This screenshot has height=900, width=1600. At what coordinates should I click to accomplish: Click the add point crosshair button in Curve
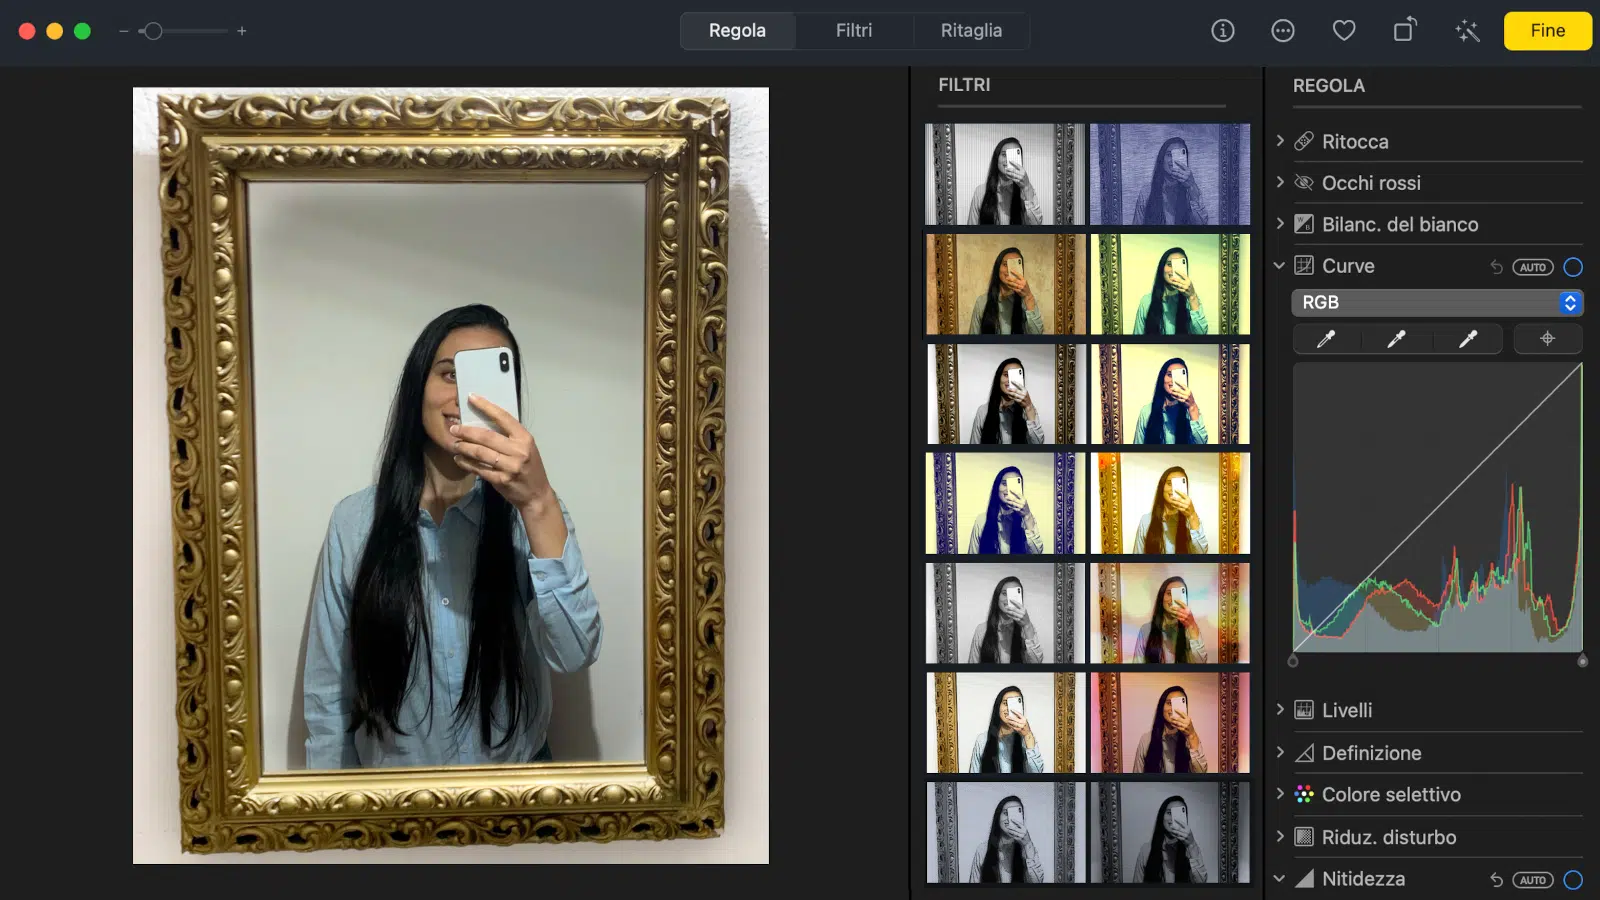click(x=1547, y=339)
